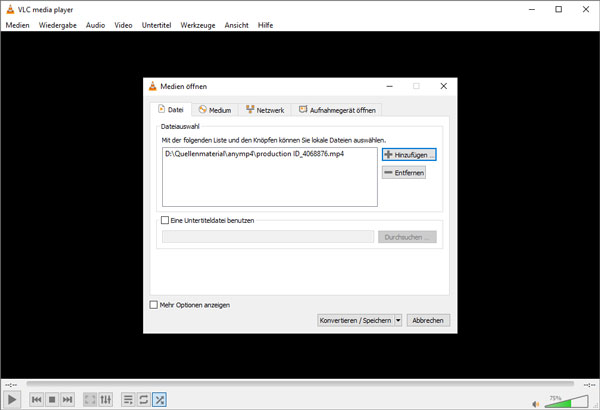Viewport: 600px width, 410px height.
Task: Open the Untertitel menu
Action: 157,25
